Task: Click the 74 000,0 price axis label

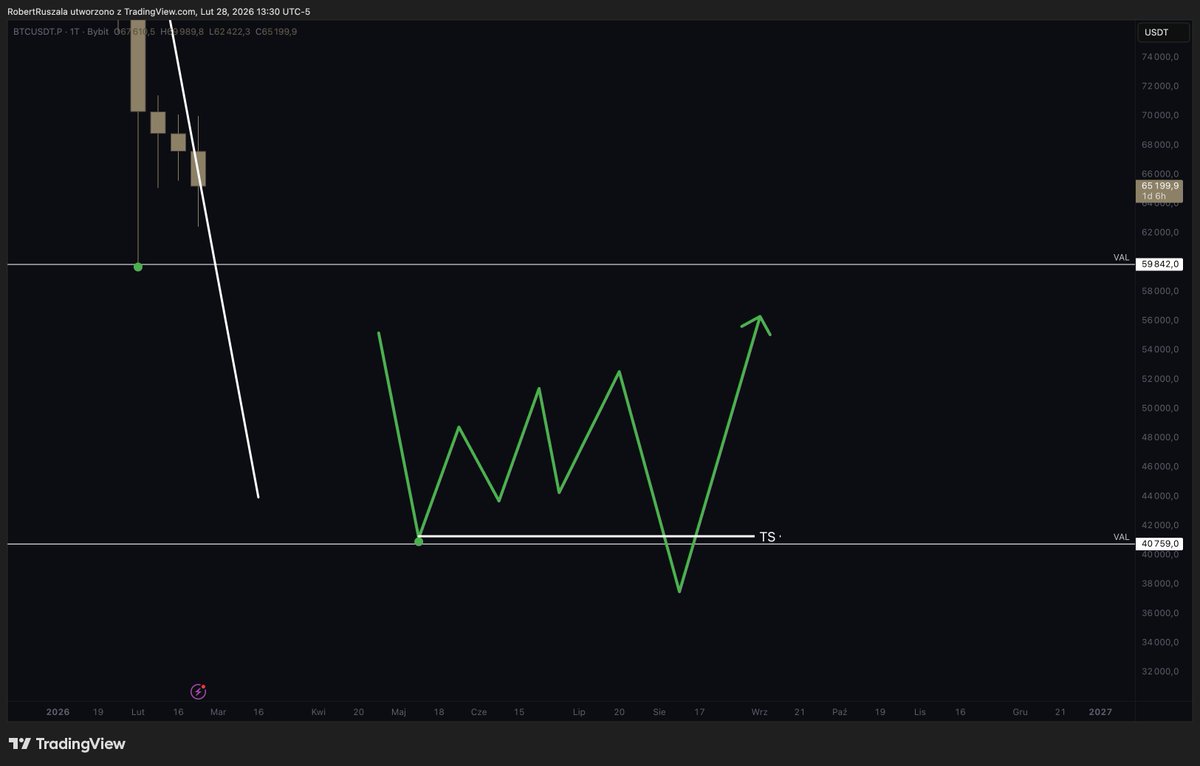Action: pyautogui.click(x=1161, y=57)
